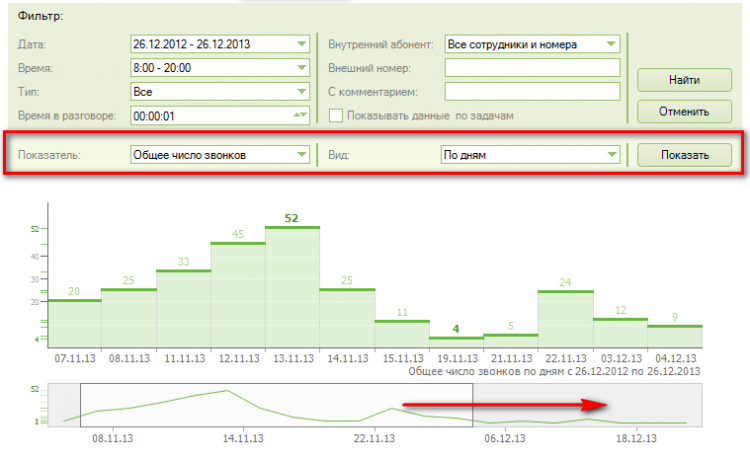This screenshot has width=750, height=459.
Task: Open the Дата date range dropdown
Action: [301, 44]
